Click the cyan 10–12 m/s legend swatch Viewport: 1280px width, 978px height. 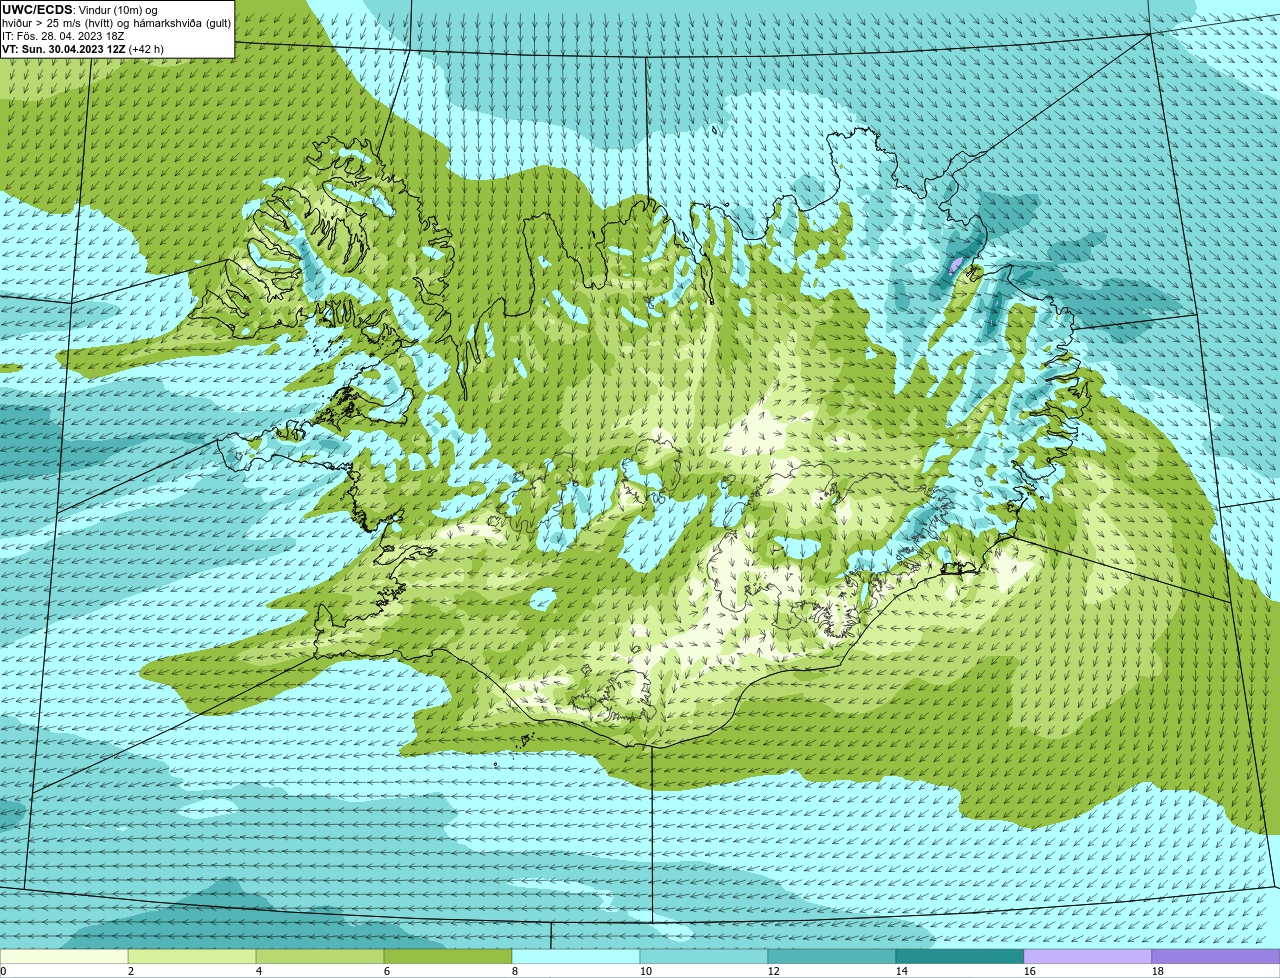(x=704, y=956)
